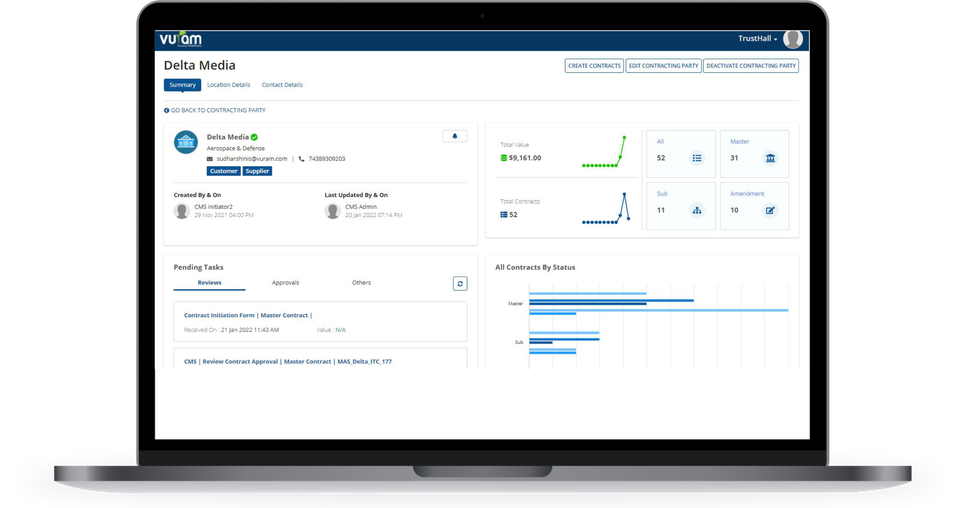Click the Customer tag
The image size is (960, 508).
click(223, 171)
